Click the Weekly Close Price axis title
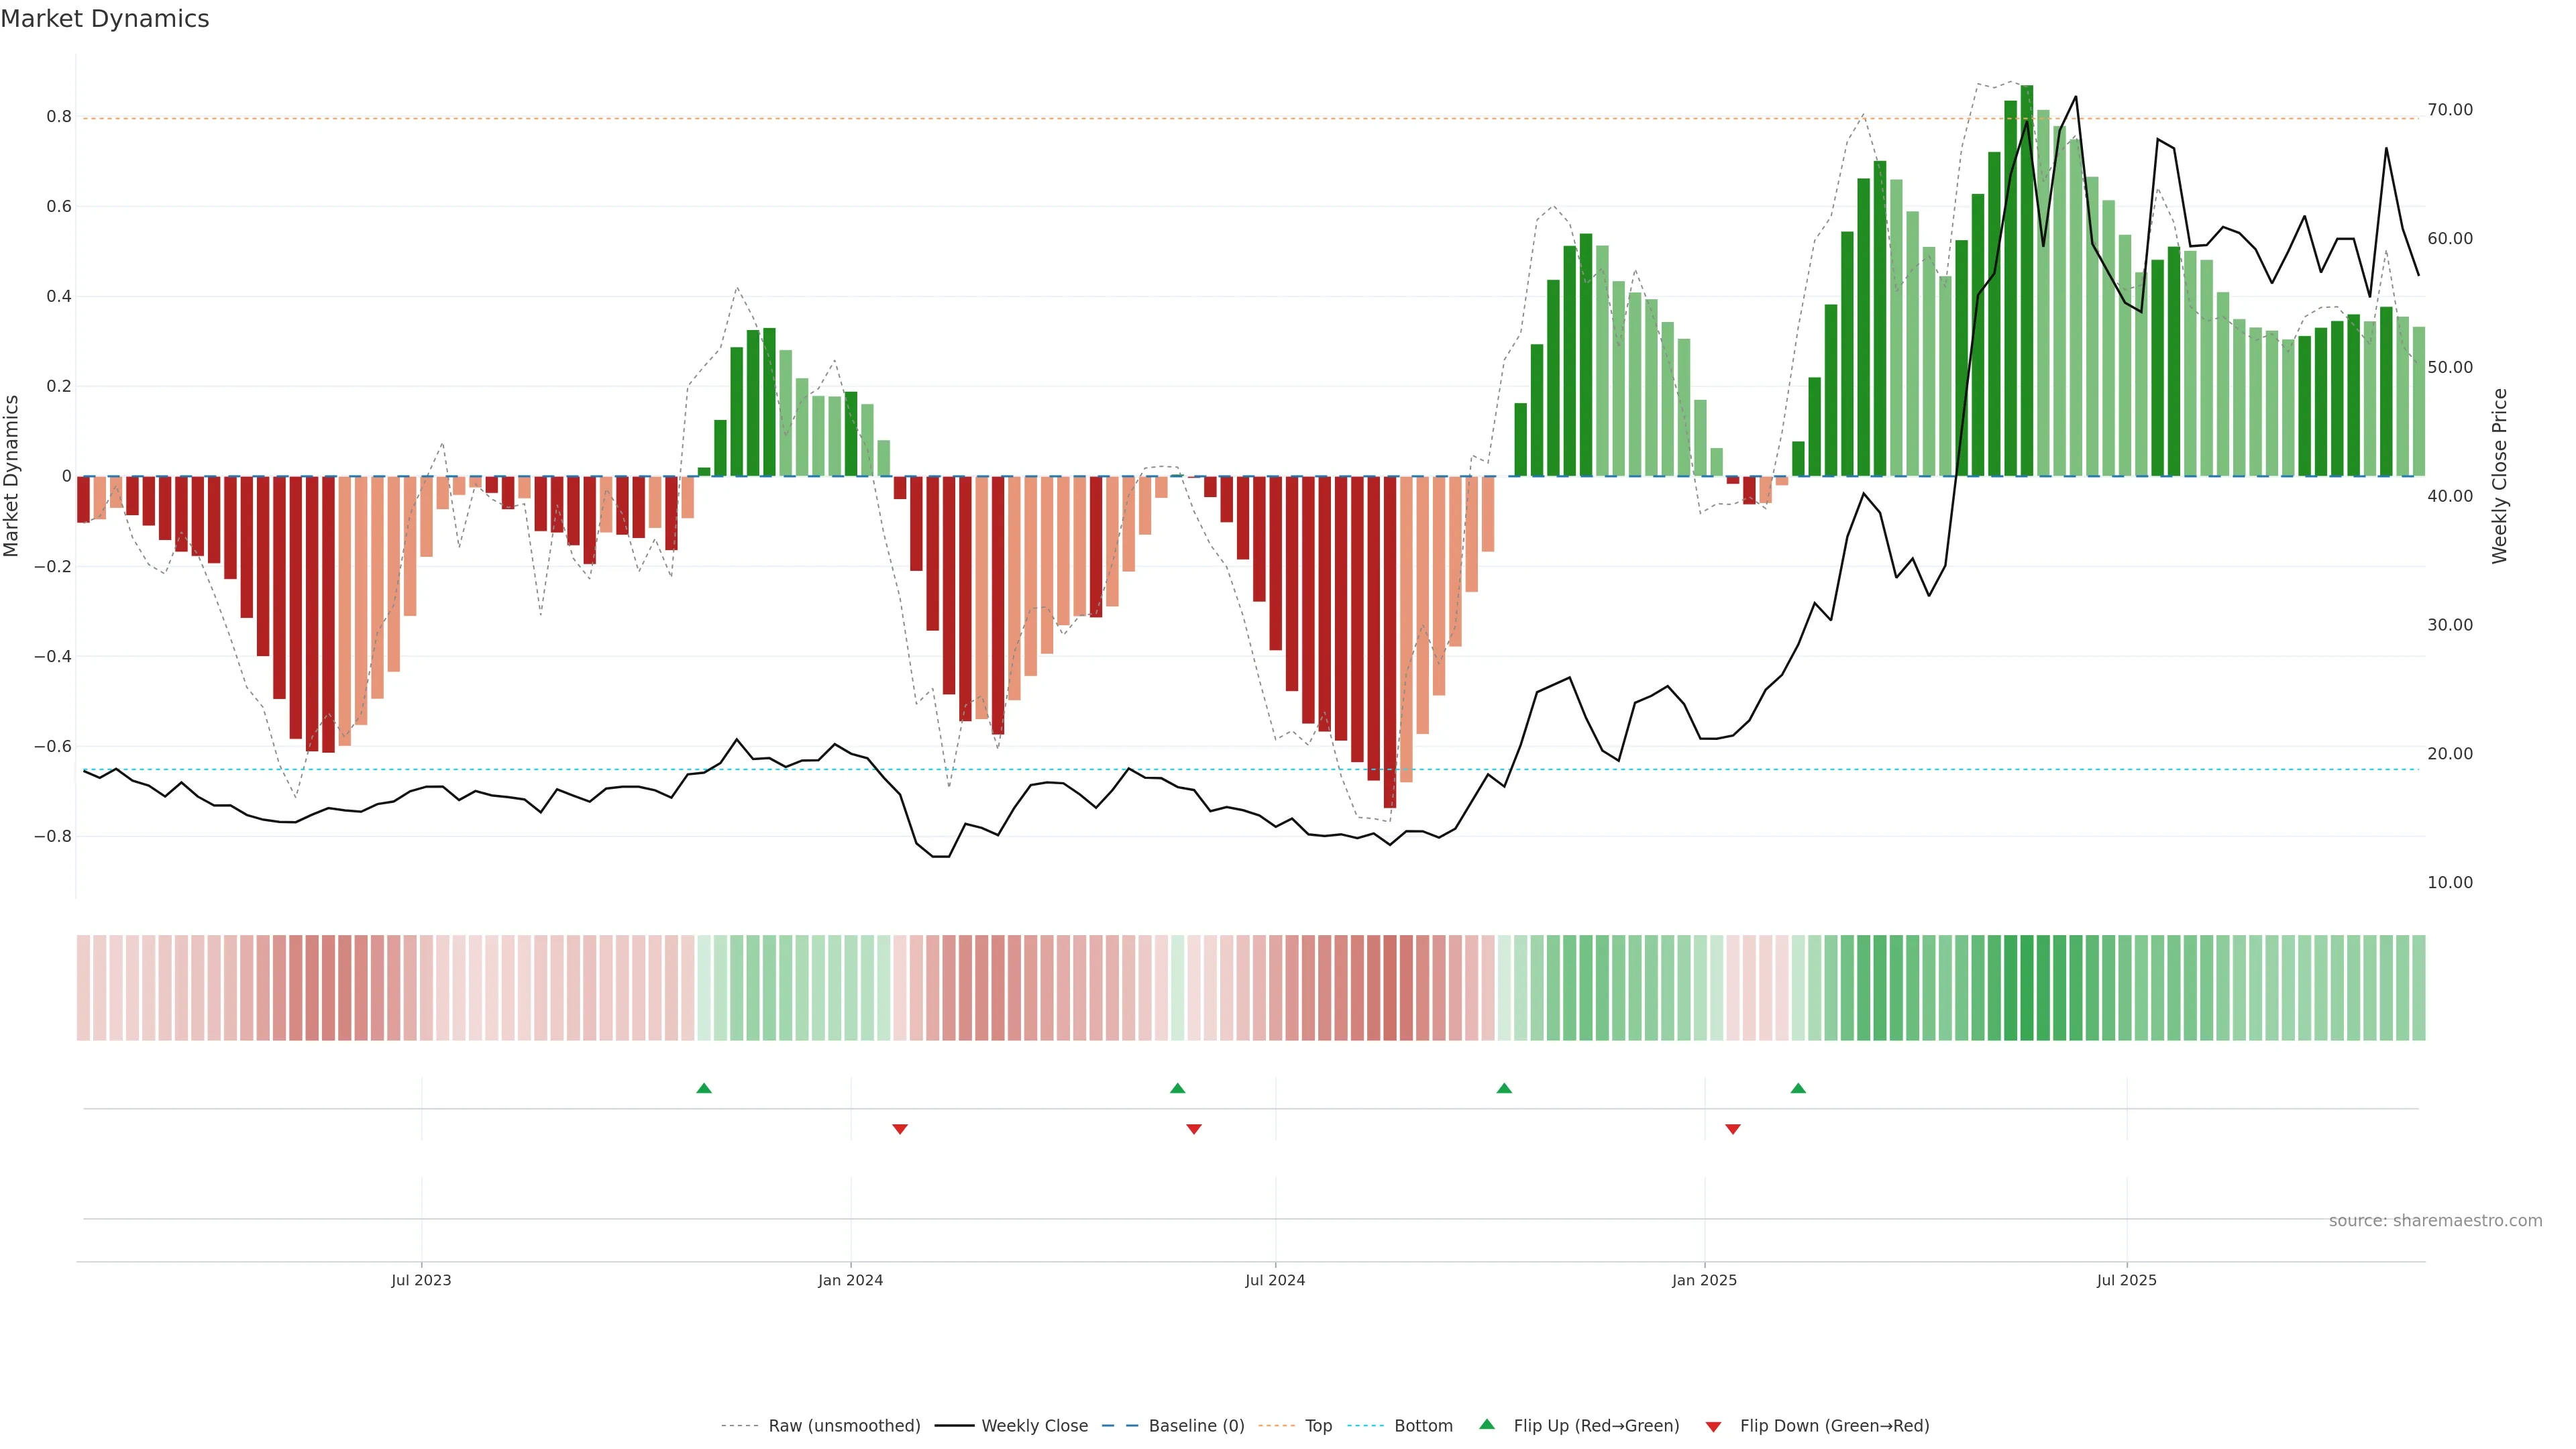Screen dimensions: 2576x1449 tap(2500, 476)
